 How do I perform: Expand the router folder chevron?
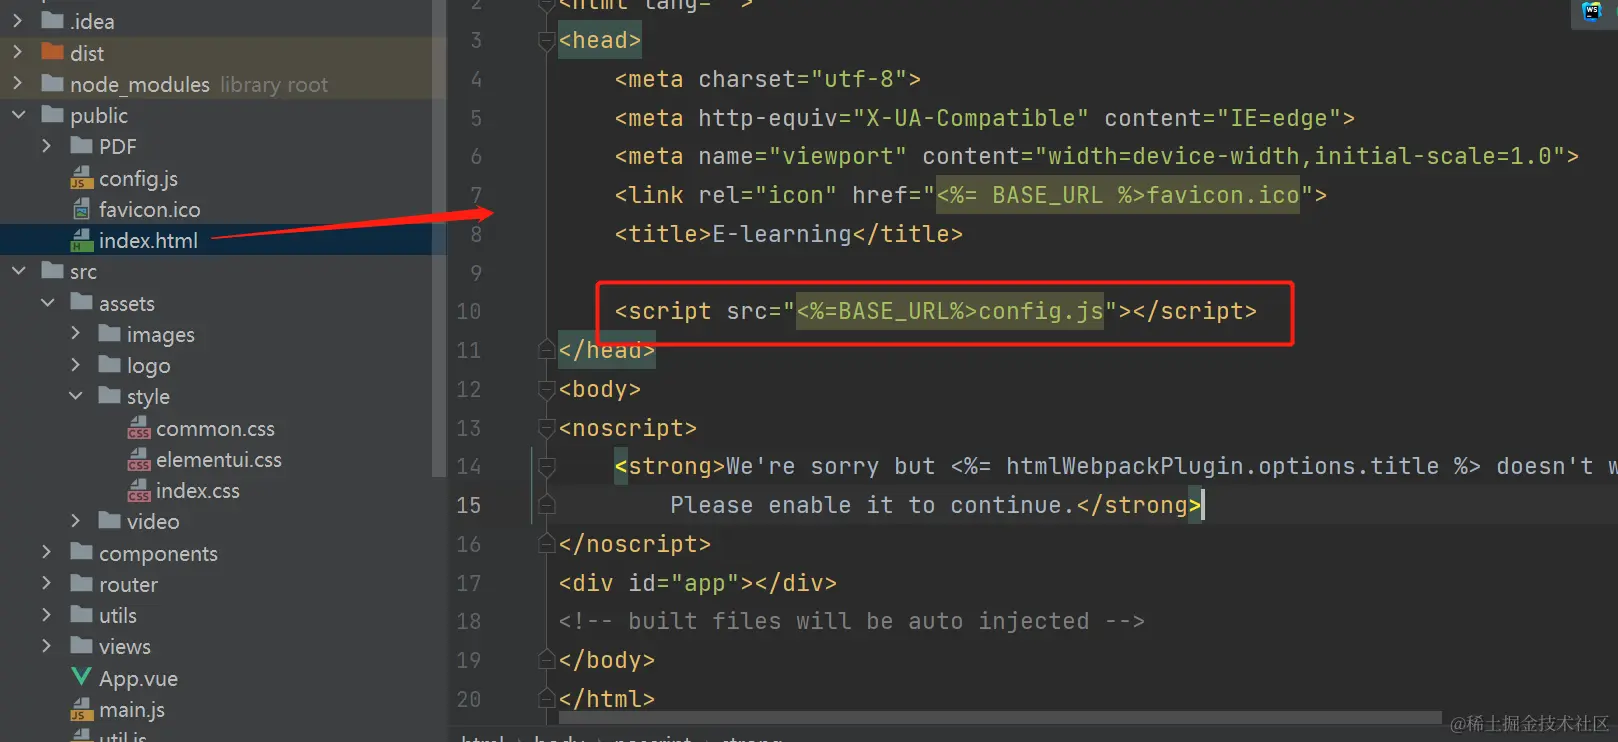point(46,583)
